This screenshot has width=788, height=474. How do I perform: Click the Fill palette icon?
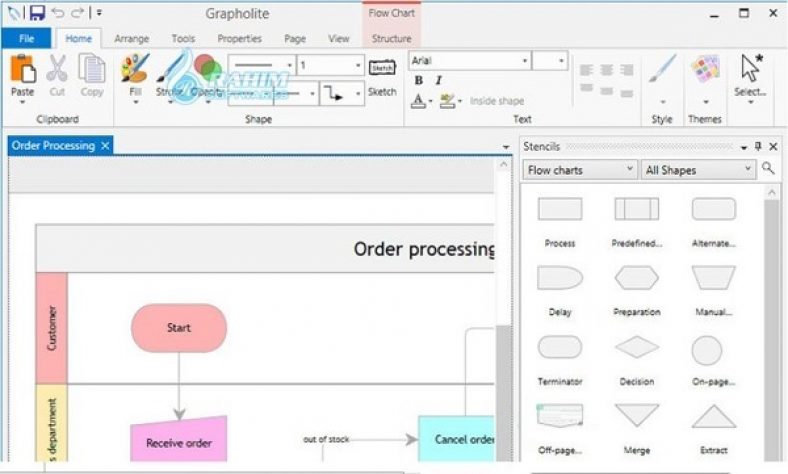pyautogui.click(x=135, y=68)
